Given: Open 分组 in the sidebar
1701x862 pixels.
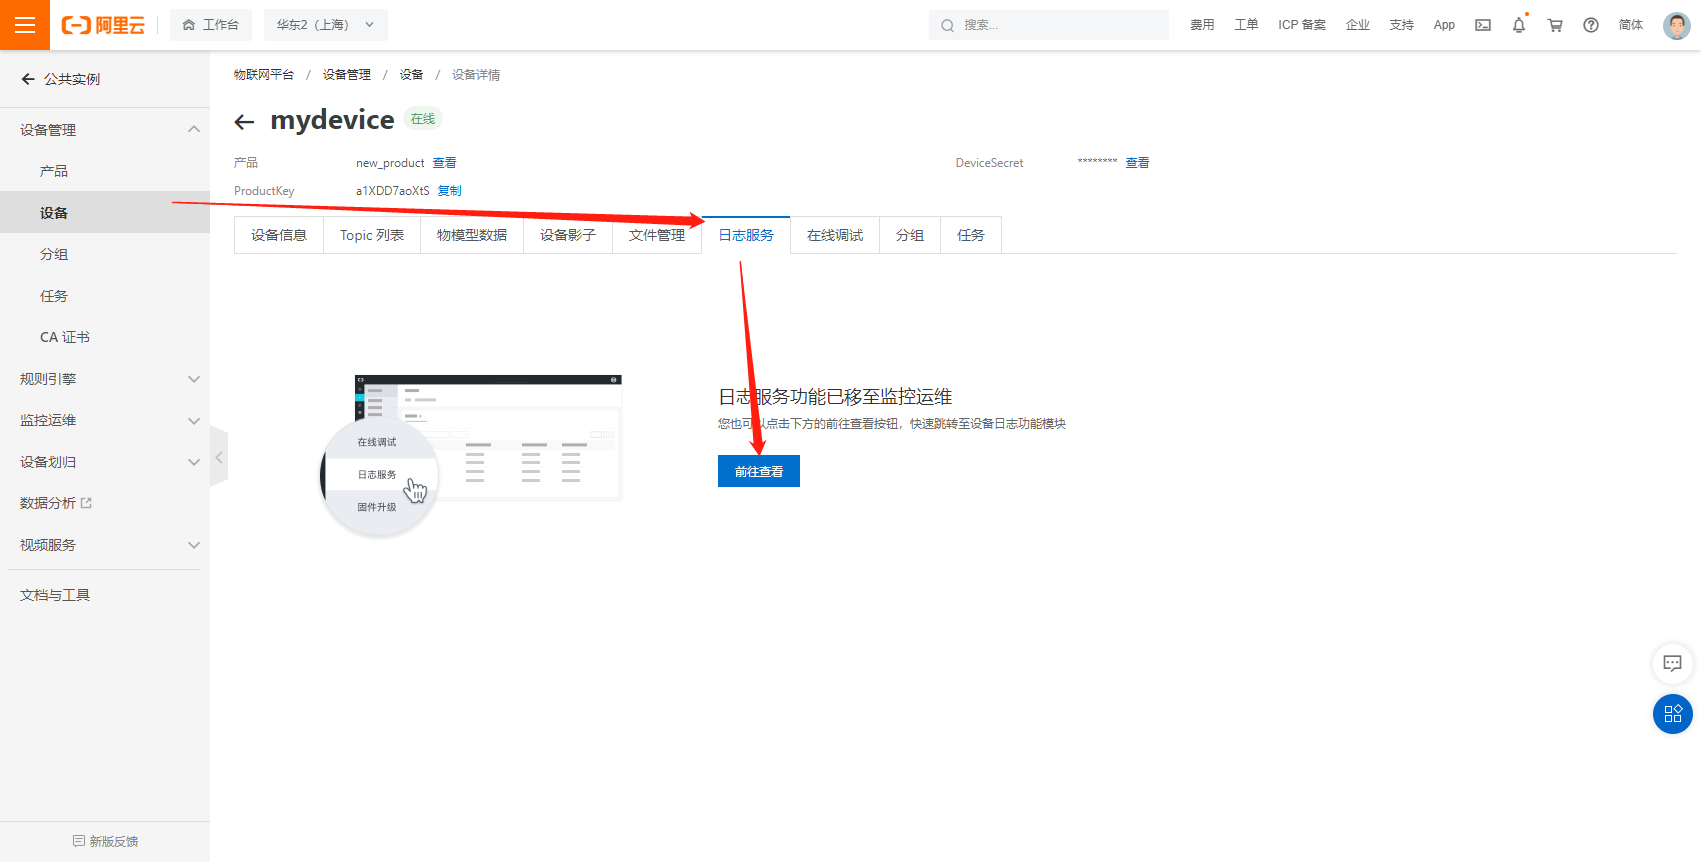Looking at the screenshot, I should tap(105, 254).
